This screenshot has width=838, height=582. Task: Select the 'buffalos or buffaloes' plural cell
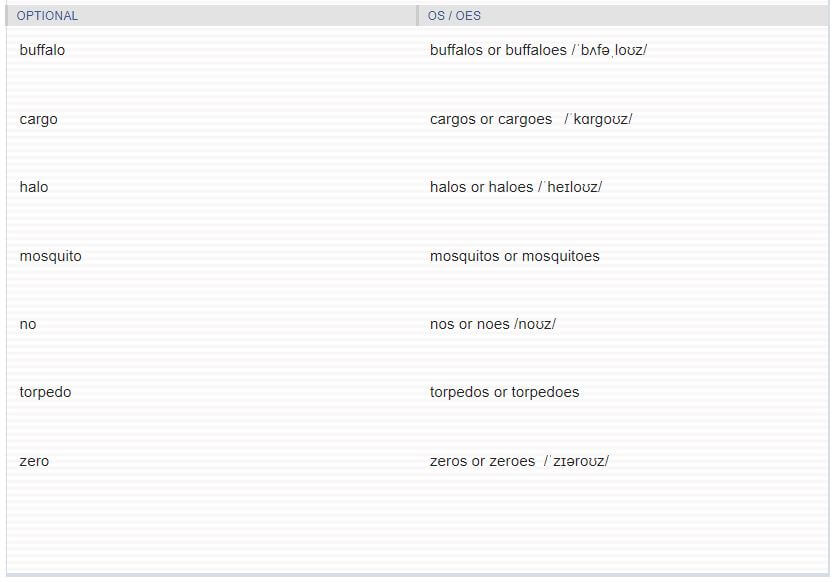538,50
